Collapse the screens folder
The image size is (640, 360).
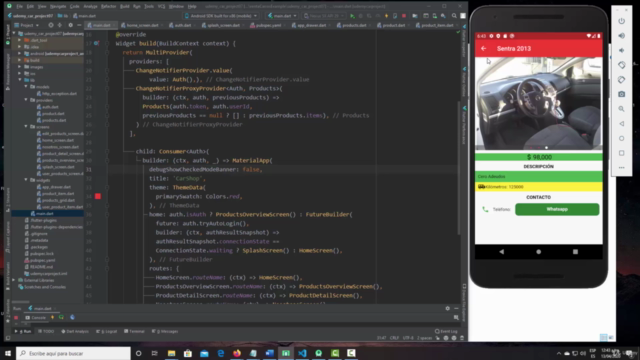[x=27, y=127]
